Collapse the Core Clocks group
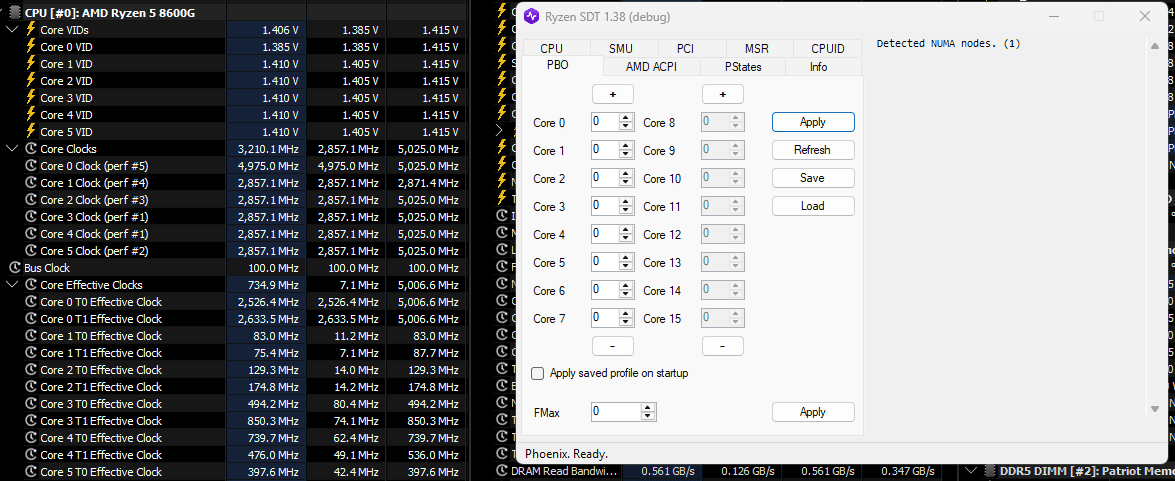 coord(12,148)
